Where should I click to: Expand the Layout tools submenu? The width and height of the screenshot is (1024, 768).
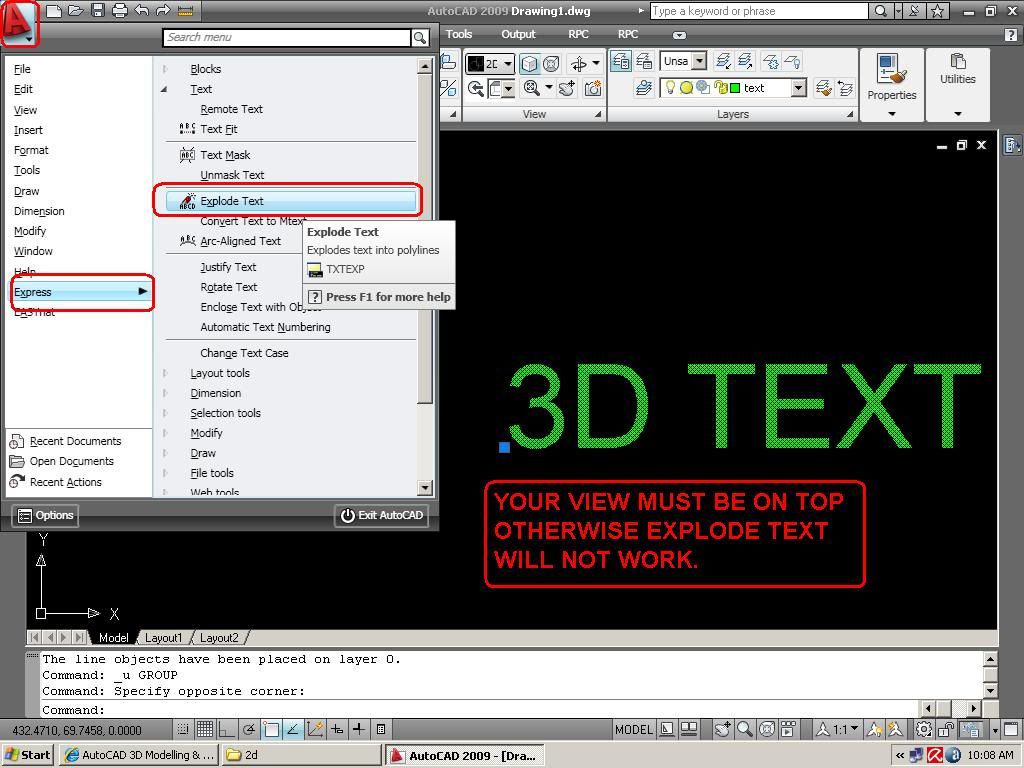point(220,373)
